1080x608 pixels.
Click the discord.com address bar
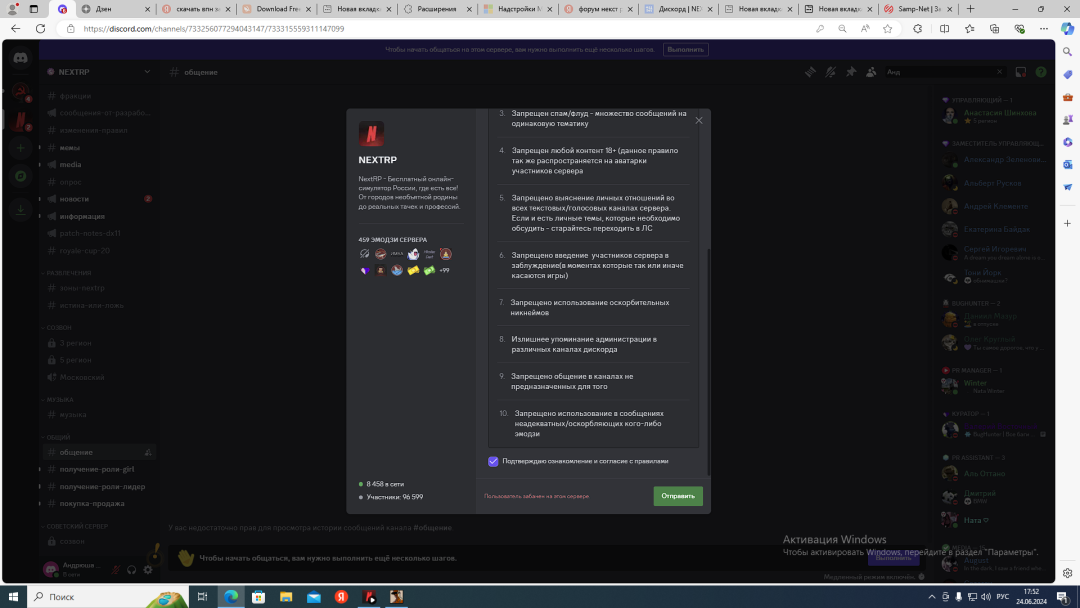tap(441, 29)
